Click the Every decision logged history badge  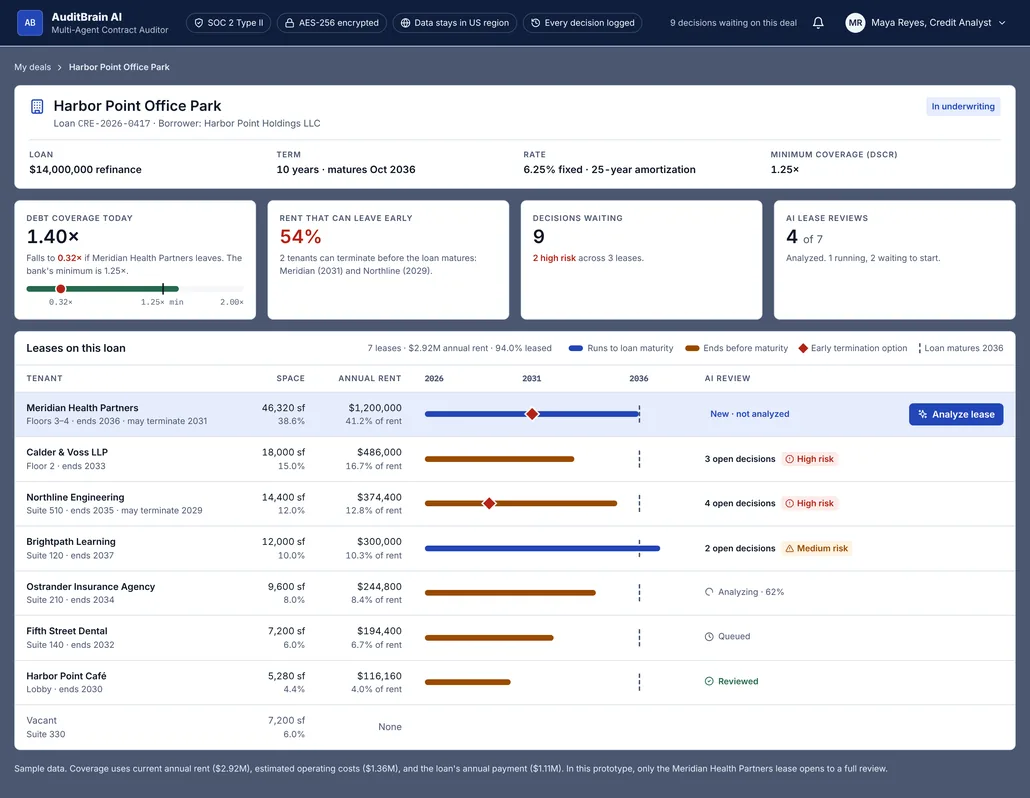[583, 22]
